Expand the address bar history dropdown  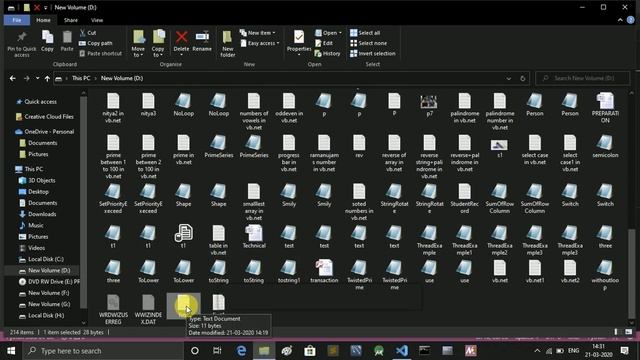(509, 78)
